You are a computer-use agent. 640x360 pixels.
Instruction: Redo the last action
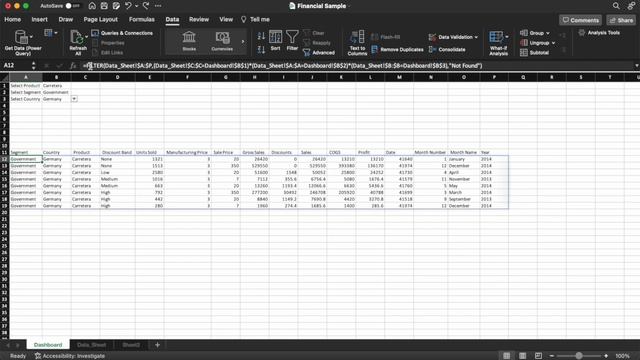146,6
